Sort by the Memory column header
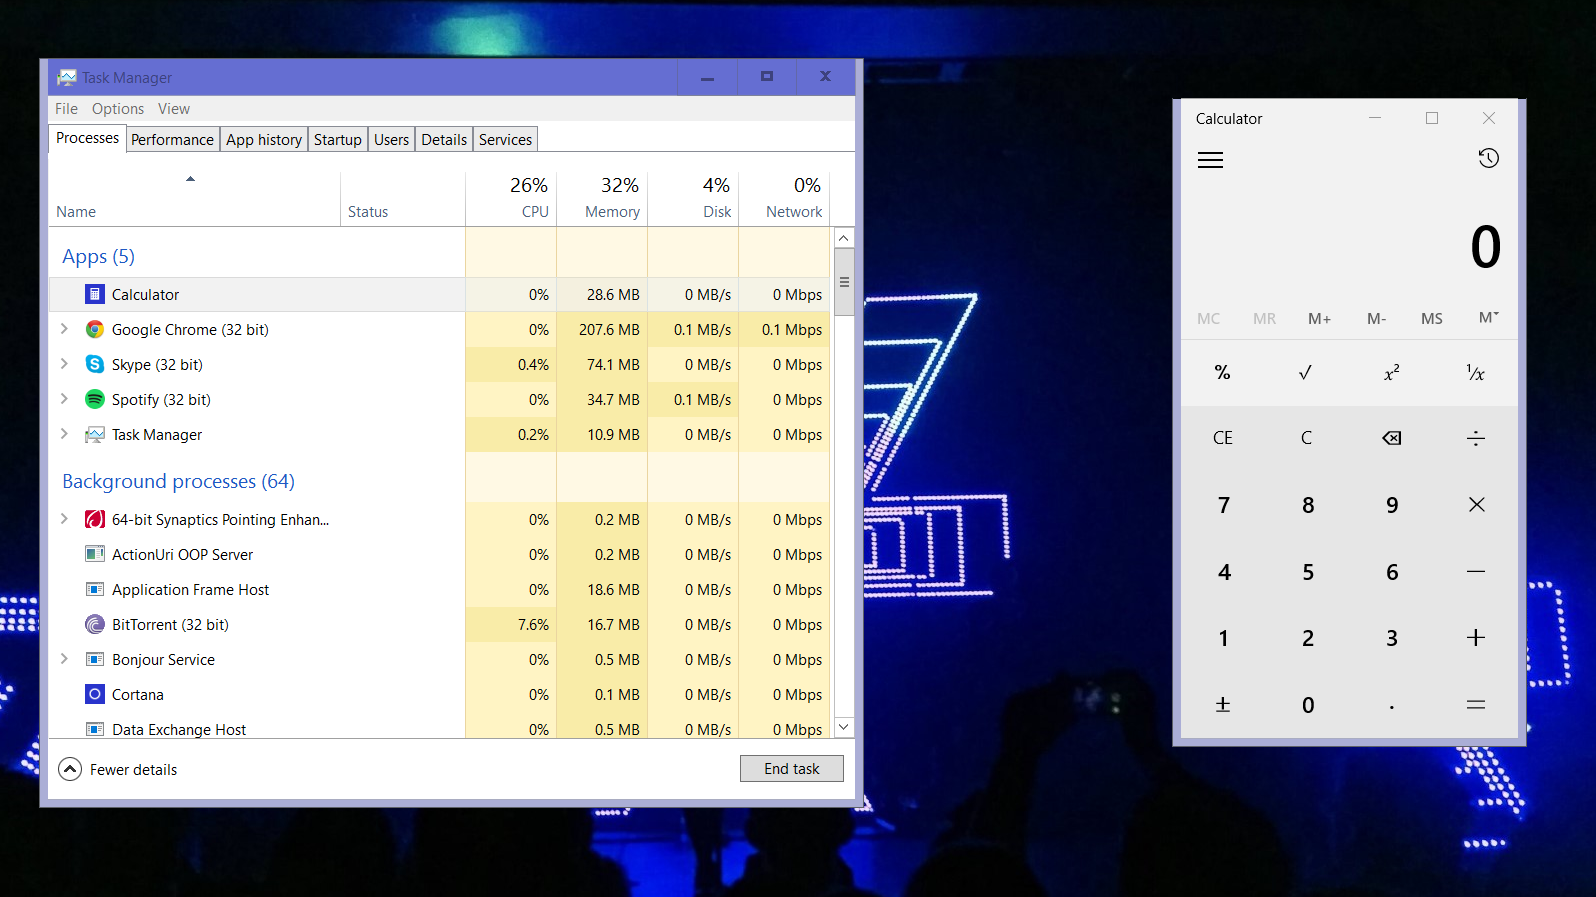The image size is (1596, 897). click(x=602, y=197)
